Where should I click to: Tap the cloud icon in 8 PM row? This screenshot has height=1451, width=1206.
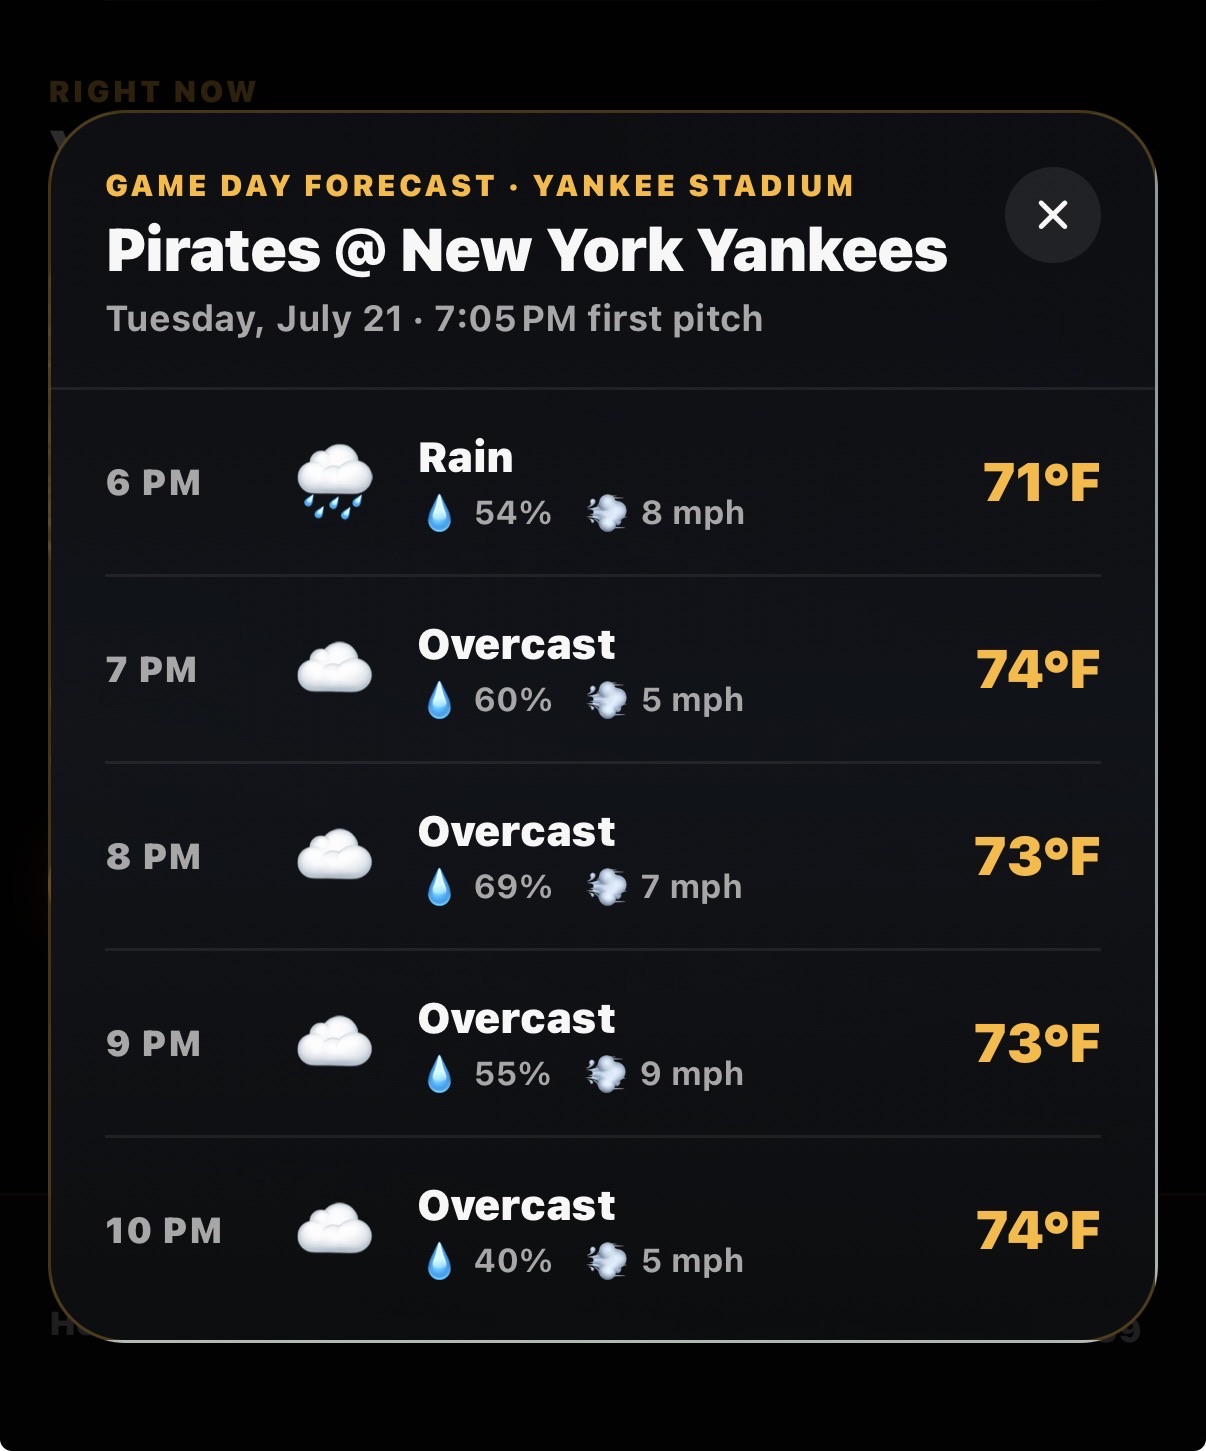(335, 856)
